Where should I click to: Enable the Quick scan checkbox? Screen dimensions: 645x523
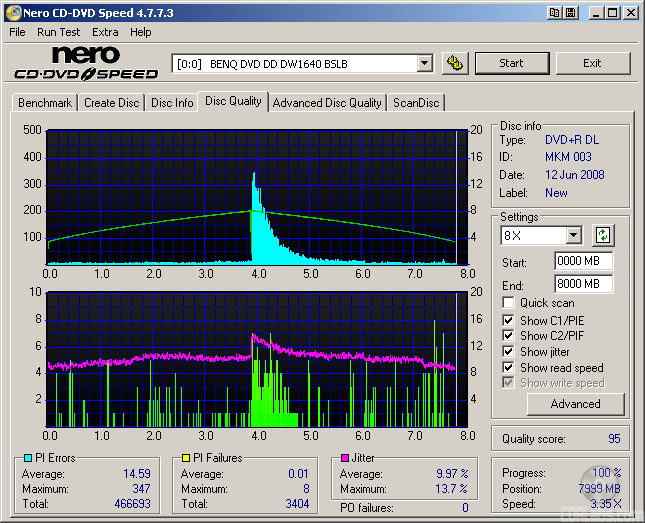point(509,303)
